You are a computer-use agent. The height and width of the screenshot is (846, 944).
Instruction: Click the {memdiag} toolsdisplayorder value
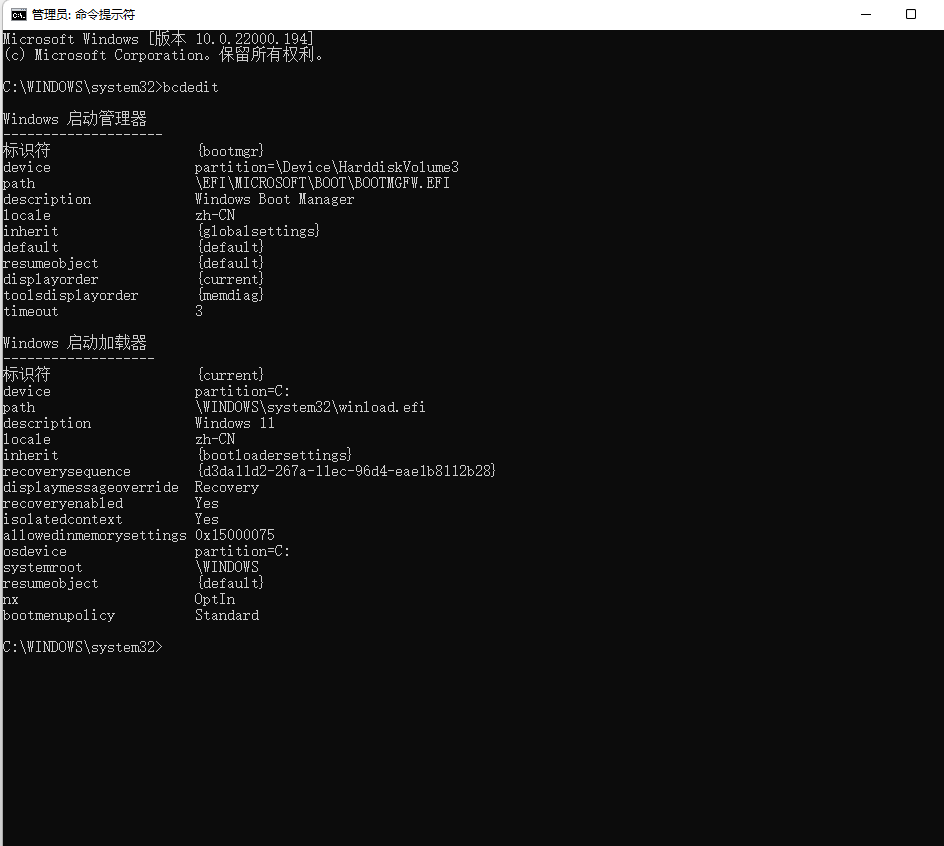231,295
